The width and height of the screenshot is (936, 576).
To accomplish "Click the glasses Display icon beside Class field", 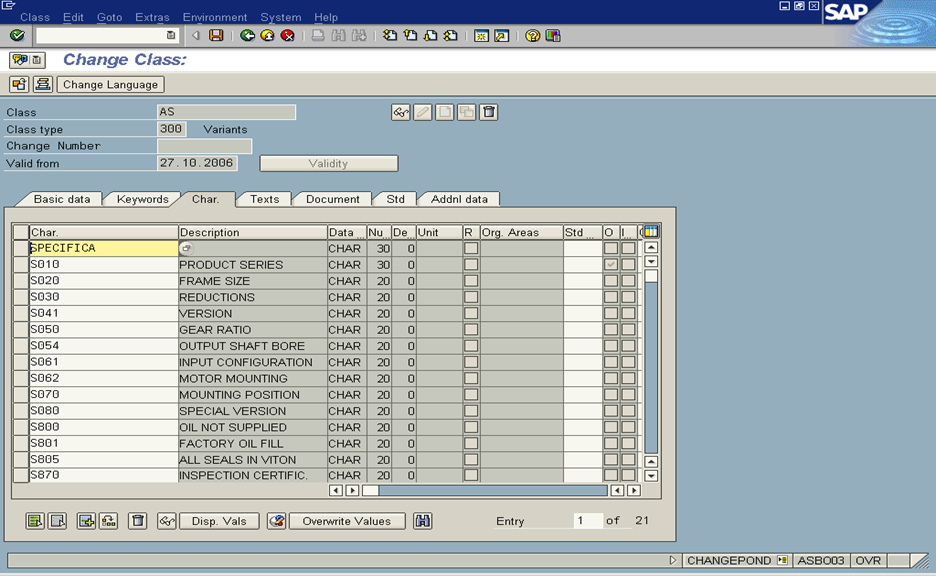I will (x=401, y=112).
